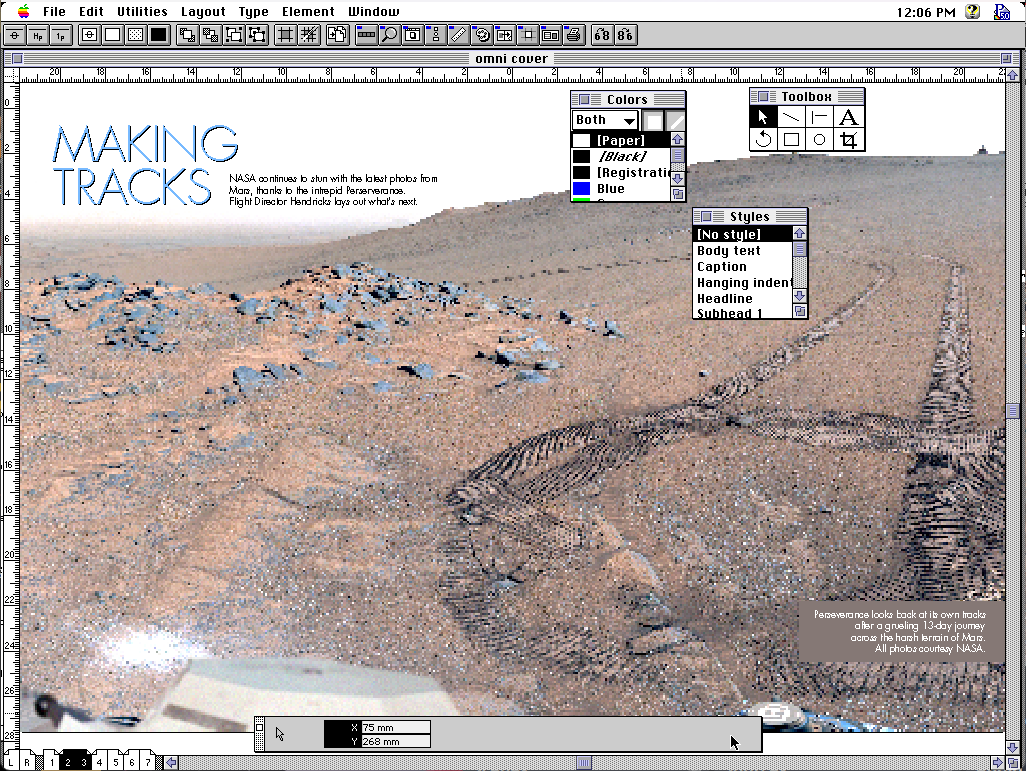Select the diagonal Line tool
Screen dimensions: 1026x771
pos(790,116)
